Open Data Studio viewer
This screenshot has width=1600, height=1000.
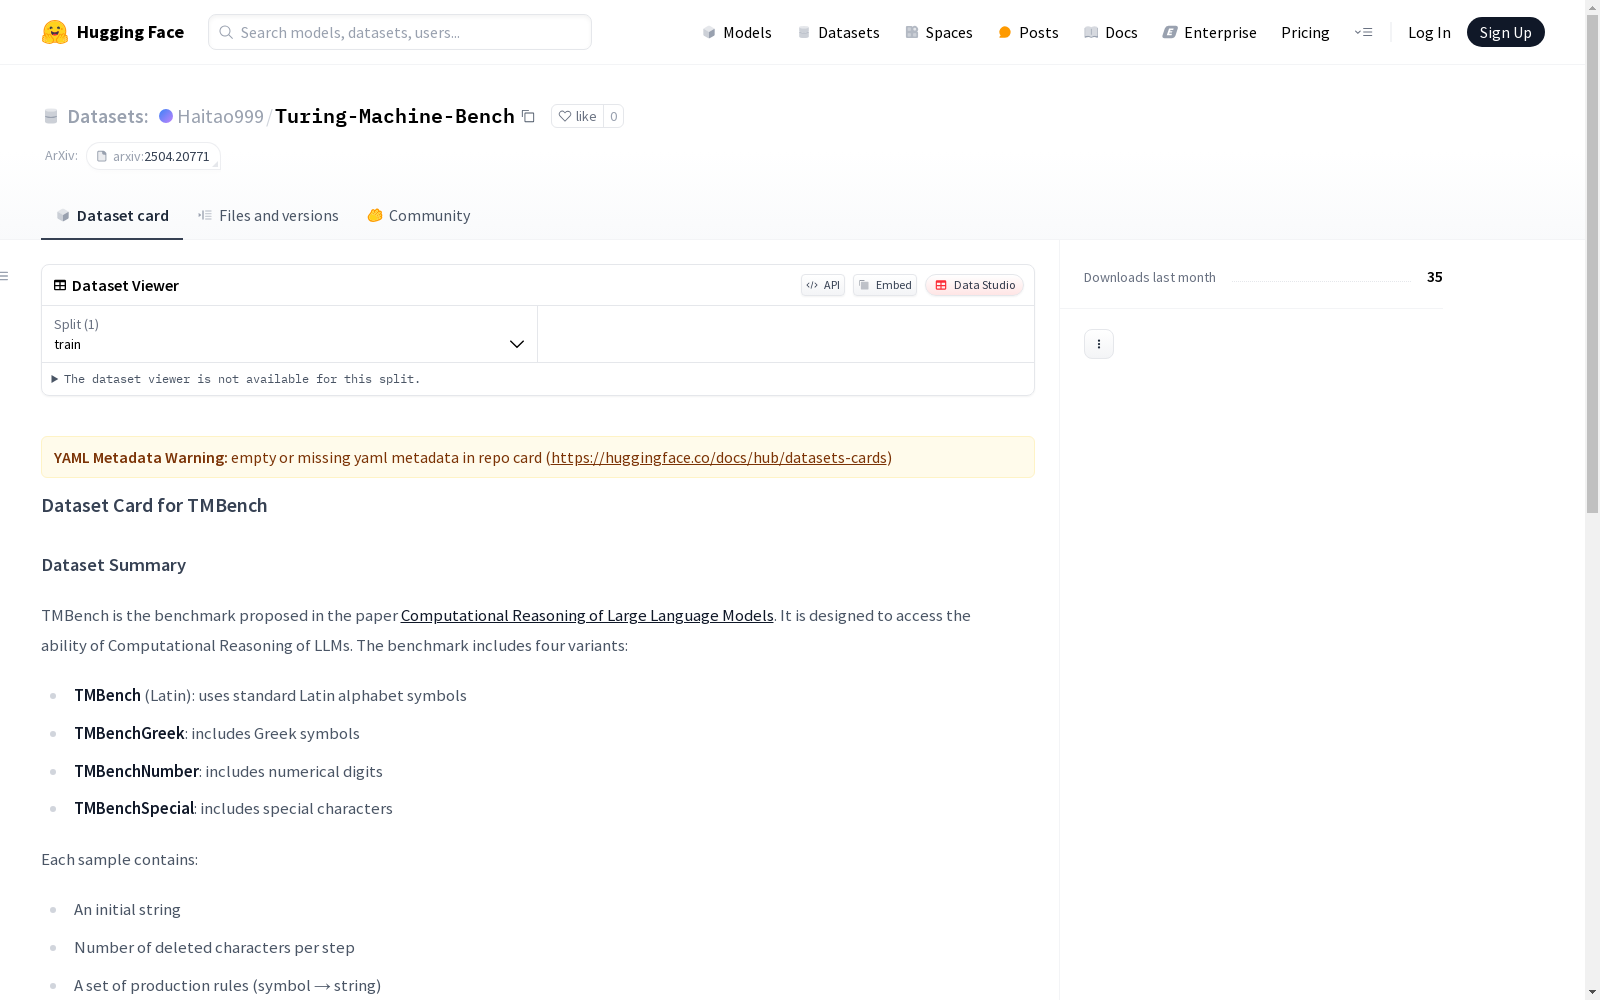pos(975,285)
